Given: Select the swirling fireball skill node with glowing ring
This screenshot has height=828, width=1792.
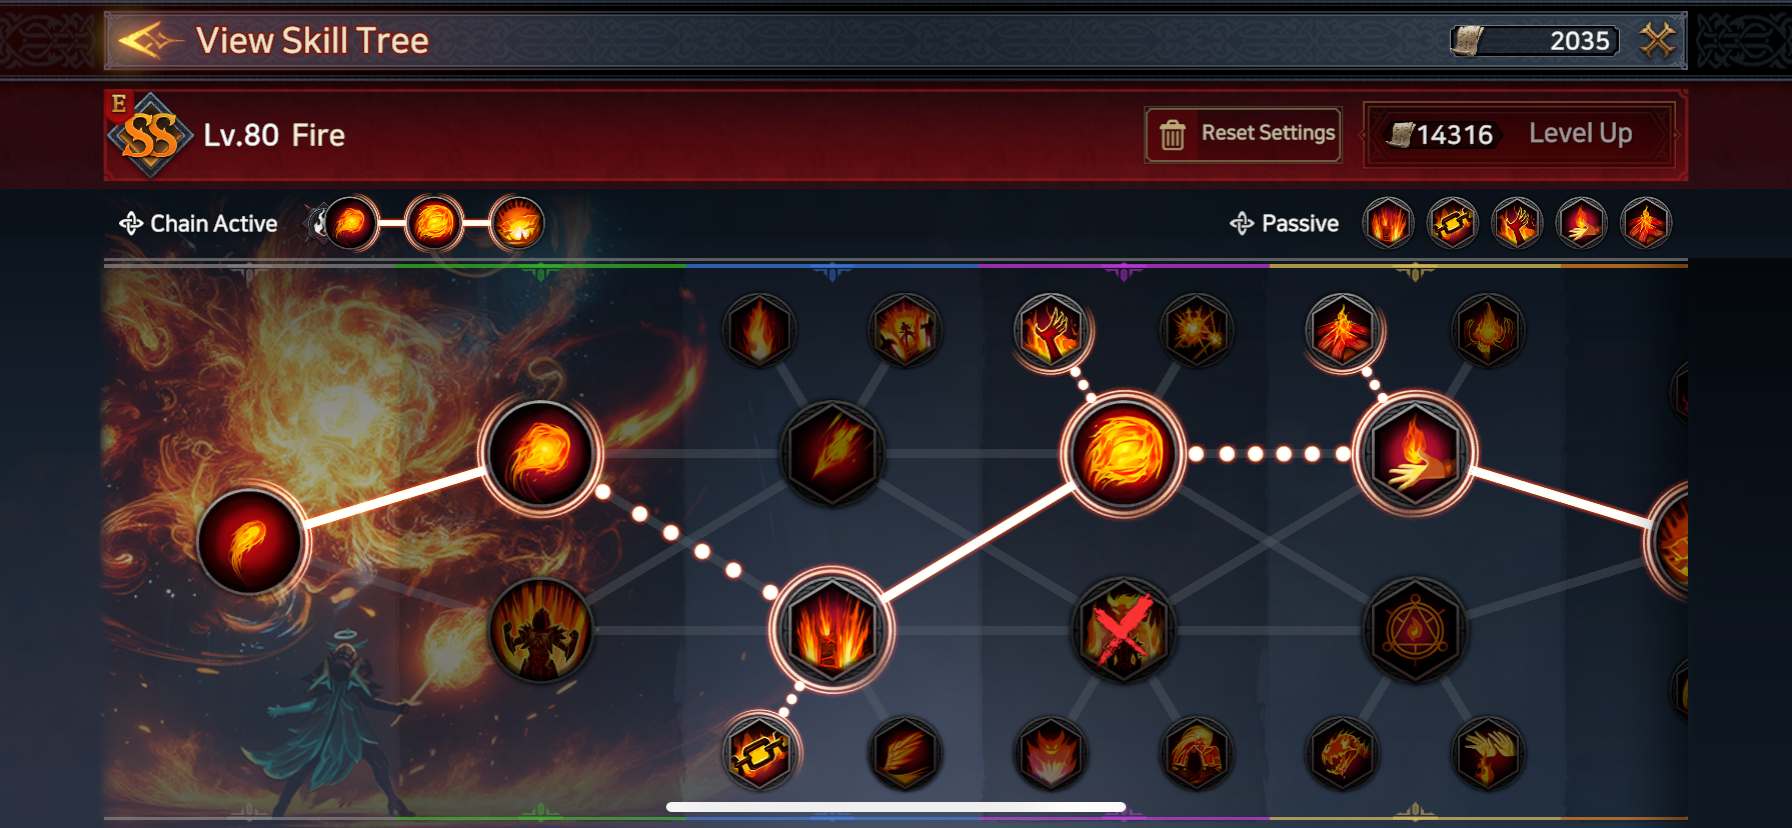Looking at the screenshot, I should click(x=540, y=456).
